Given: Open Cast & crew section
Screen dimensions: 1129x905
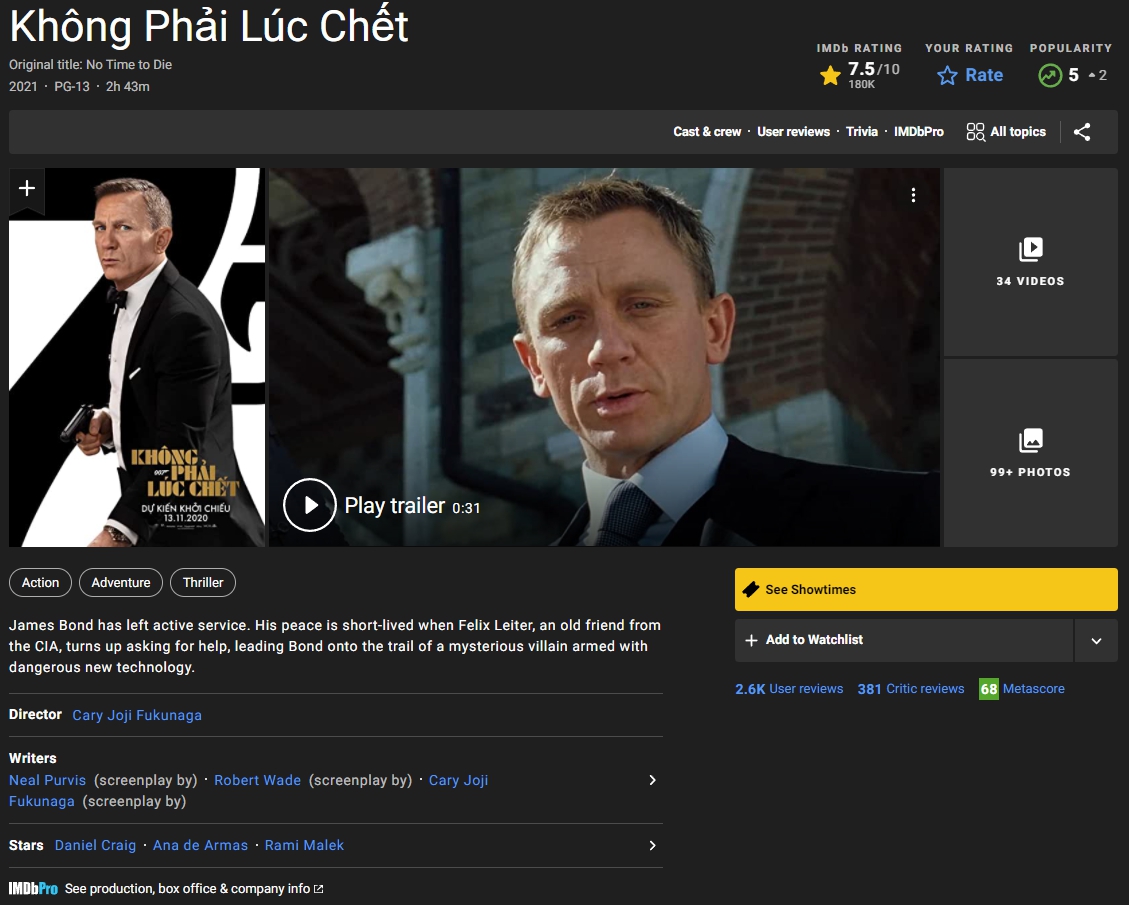Looking at the screenshot, I should click(706, 132).
